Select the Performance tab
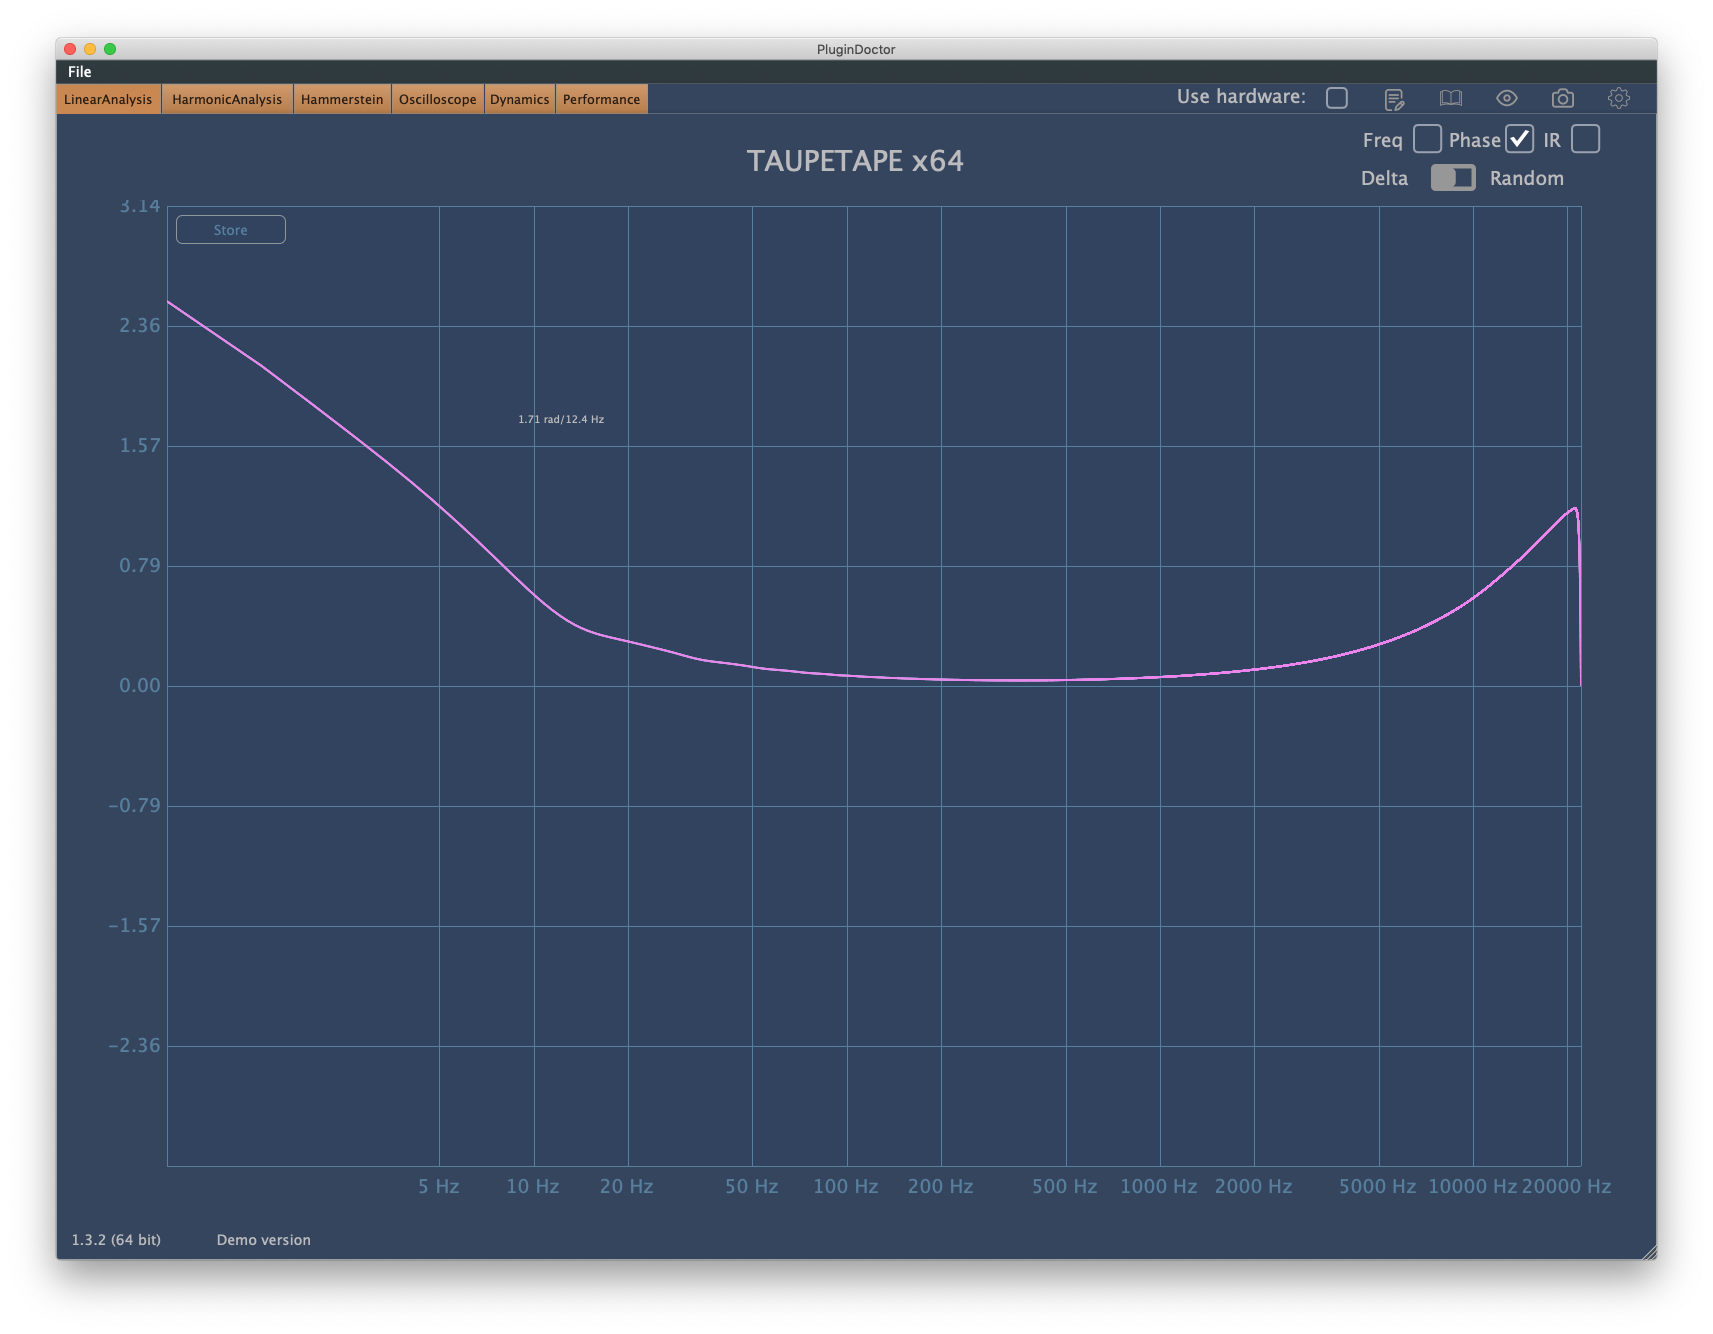This screenshot has height=1334, width=1713. pos(601,99)
